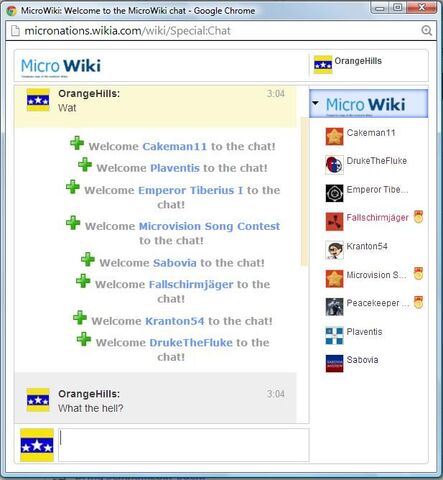443x480 pixels.
Task: Open DrukeTheFluke link in welcome message
Action: [x=191, y=343]
